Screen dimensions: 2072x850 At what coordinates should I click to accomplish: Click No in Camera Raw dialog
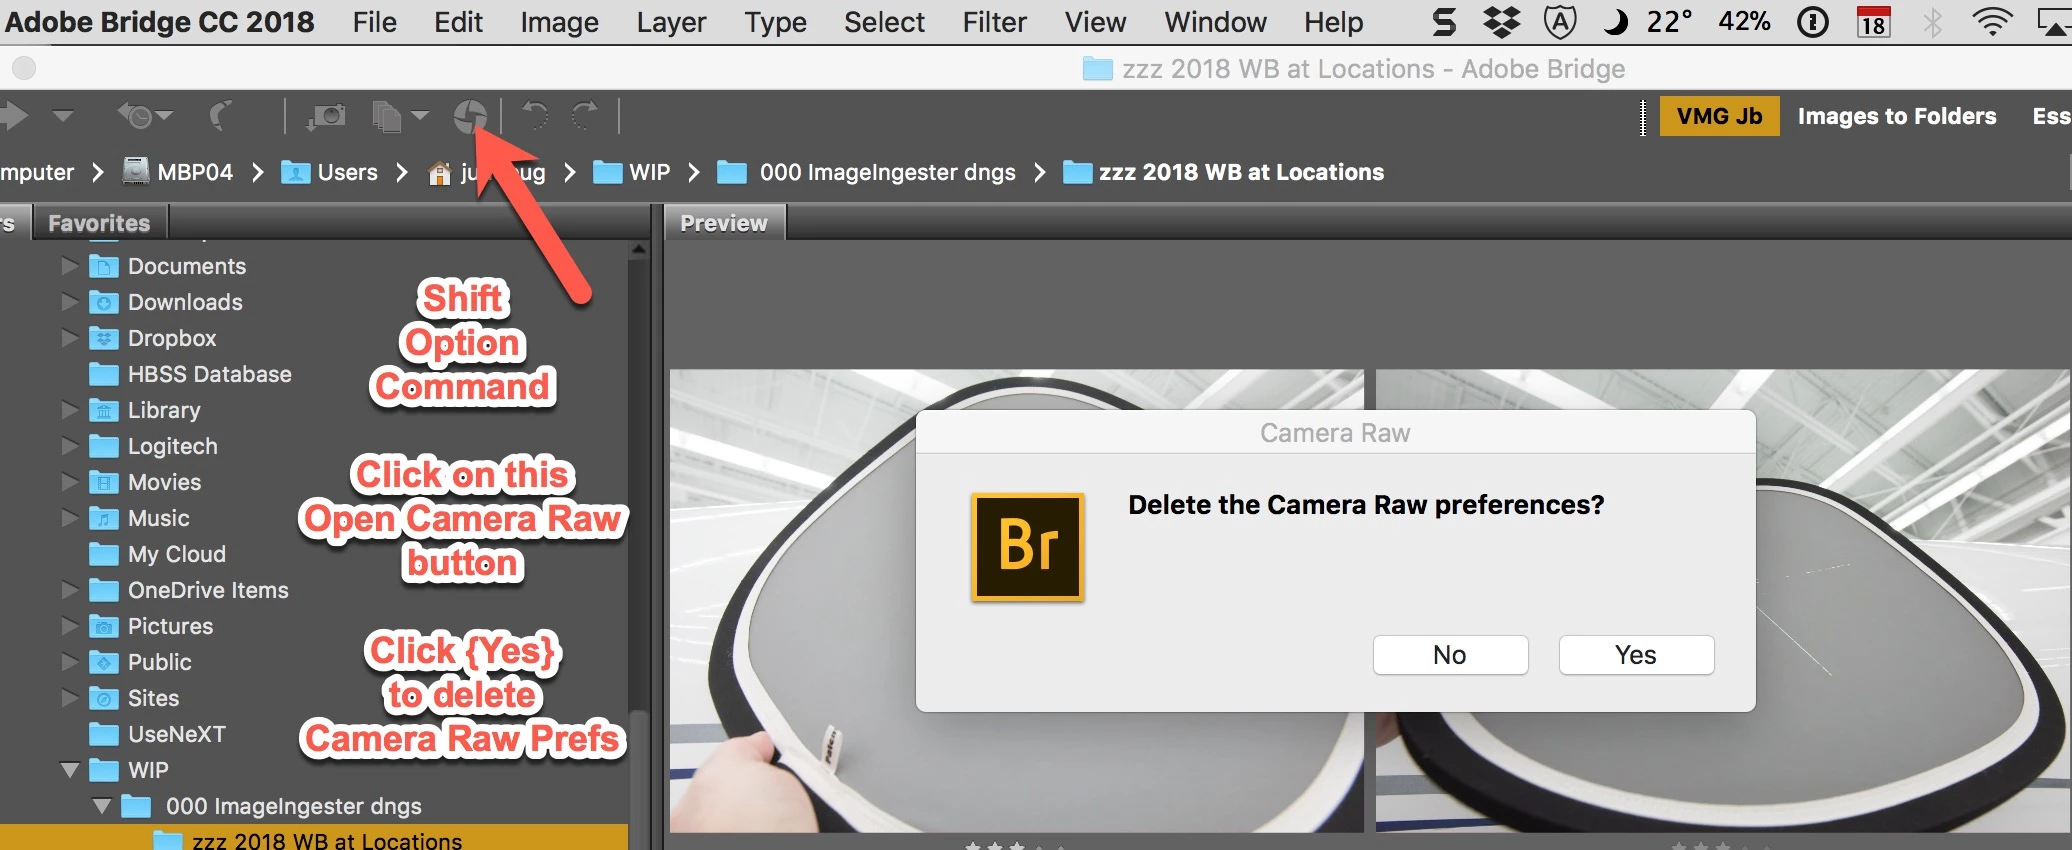coord(1450,655)
